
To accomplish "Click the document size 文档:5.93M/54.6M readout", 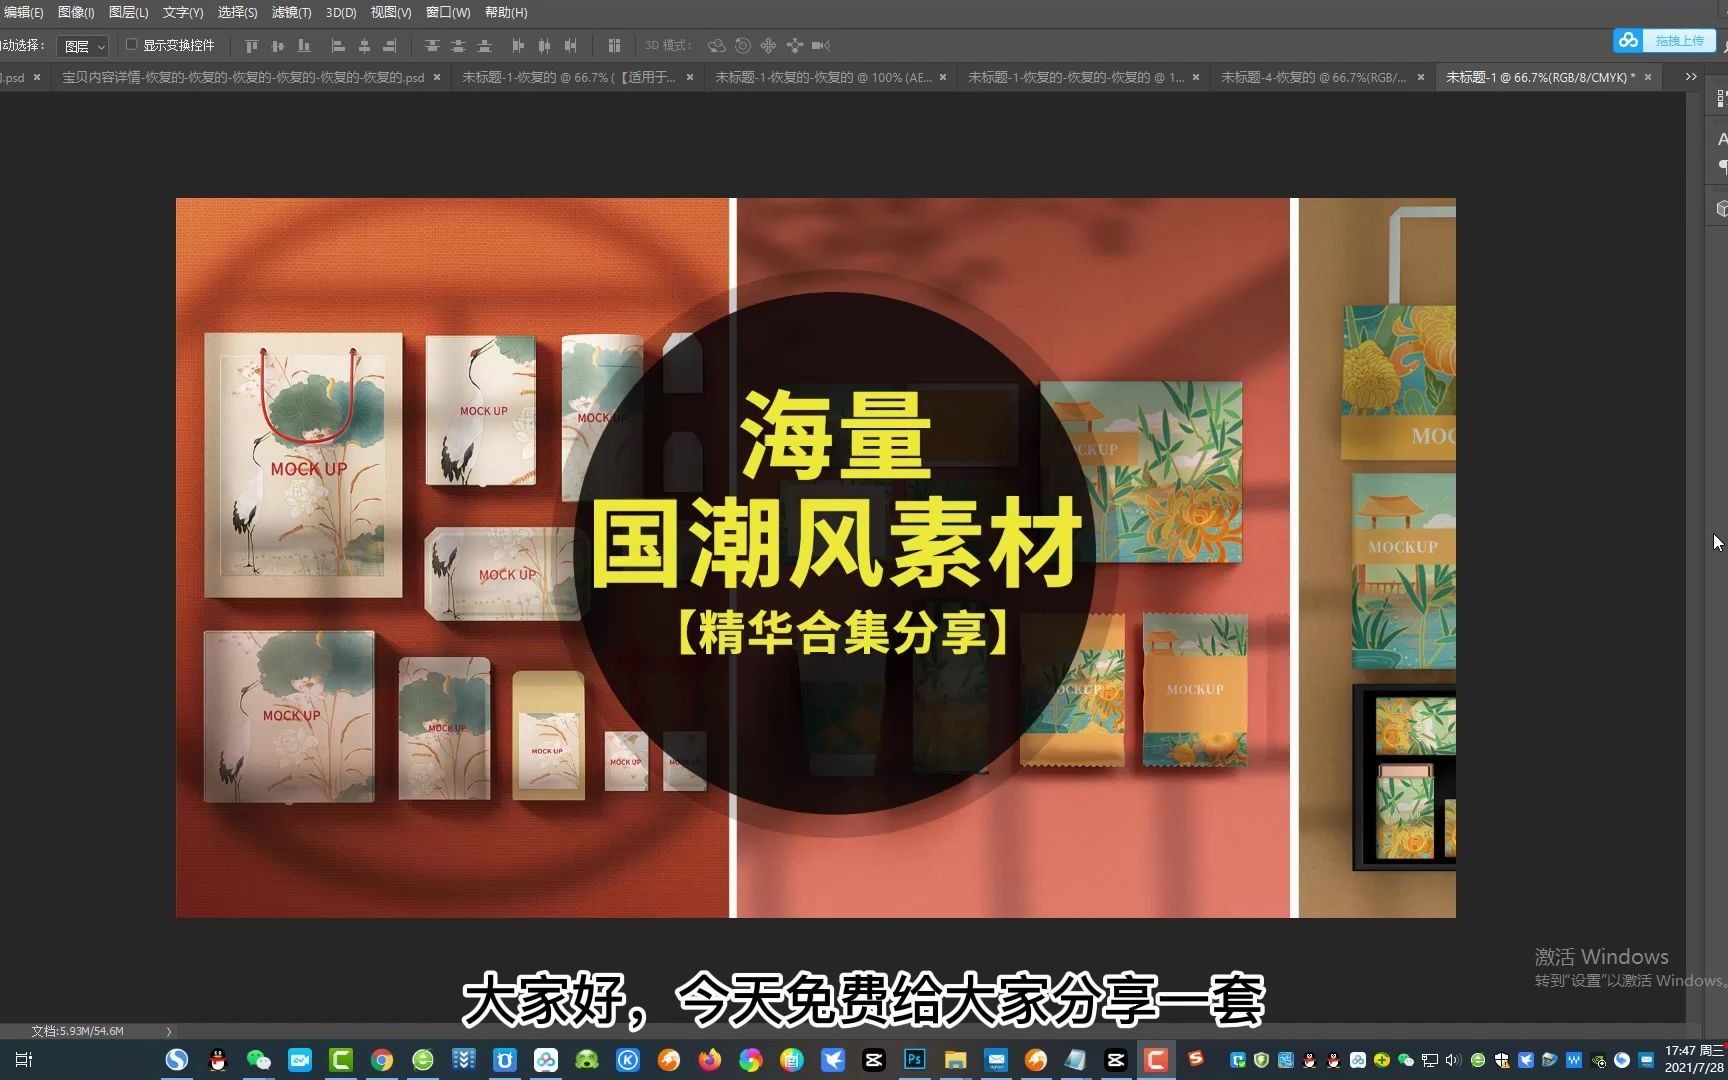I will coord(77,1031).
